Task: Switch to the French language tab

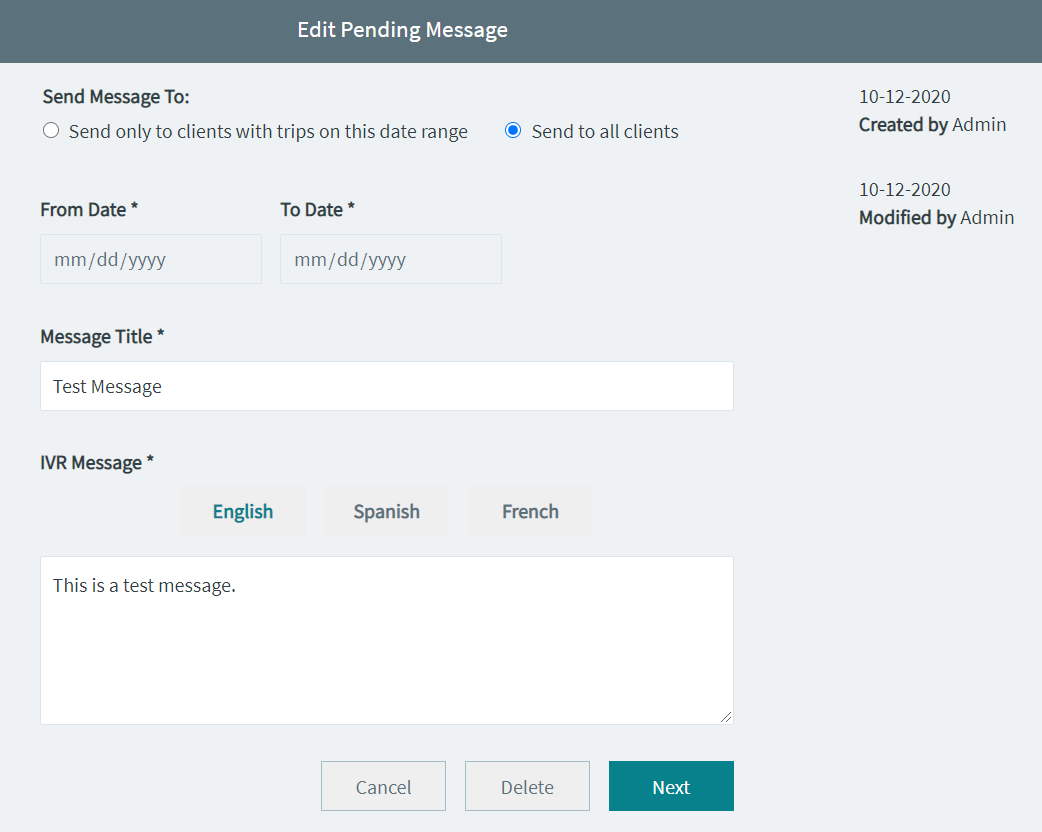Action: [x=529, y=511]
